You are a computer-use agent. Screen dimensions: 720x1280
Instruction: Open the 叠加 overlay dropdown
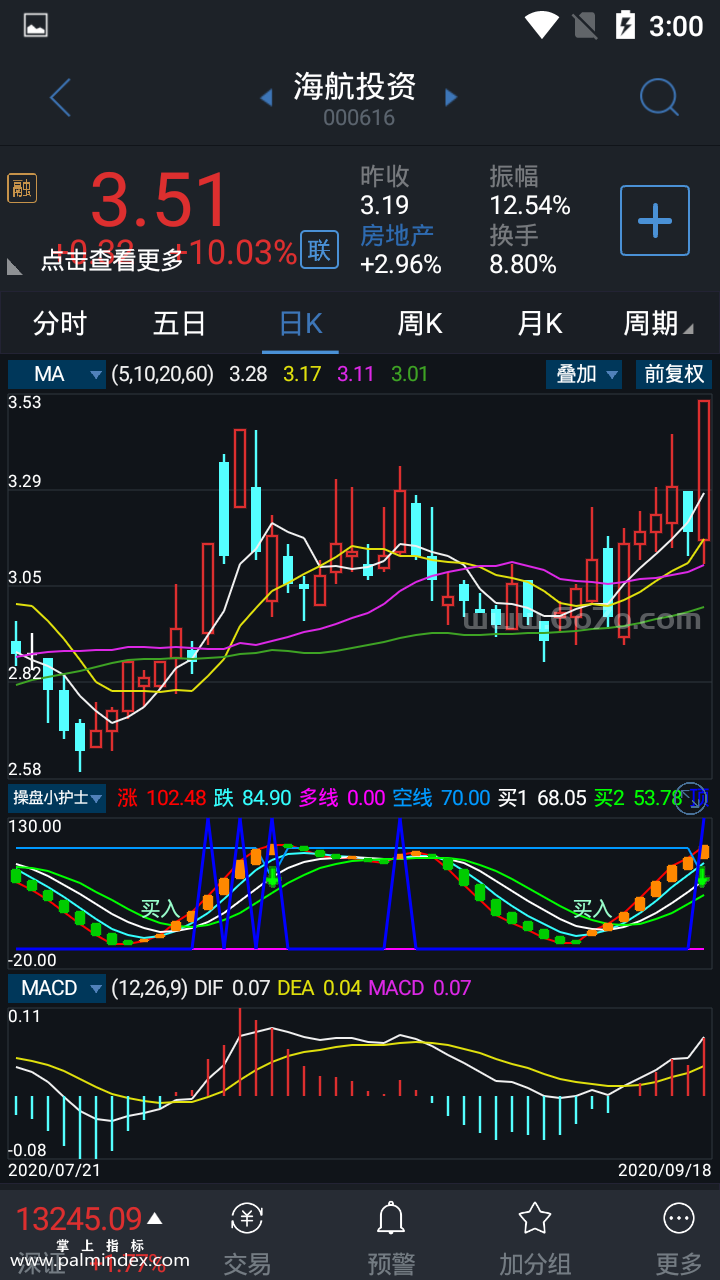click(584, 374)
